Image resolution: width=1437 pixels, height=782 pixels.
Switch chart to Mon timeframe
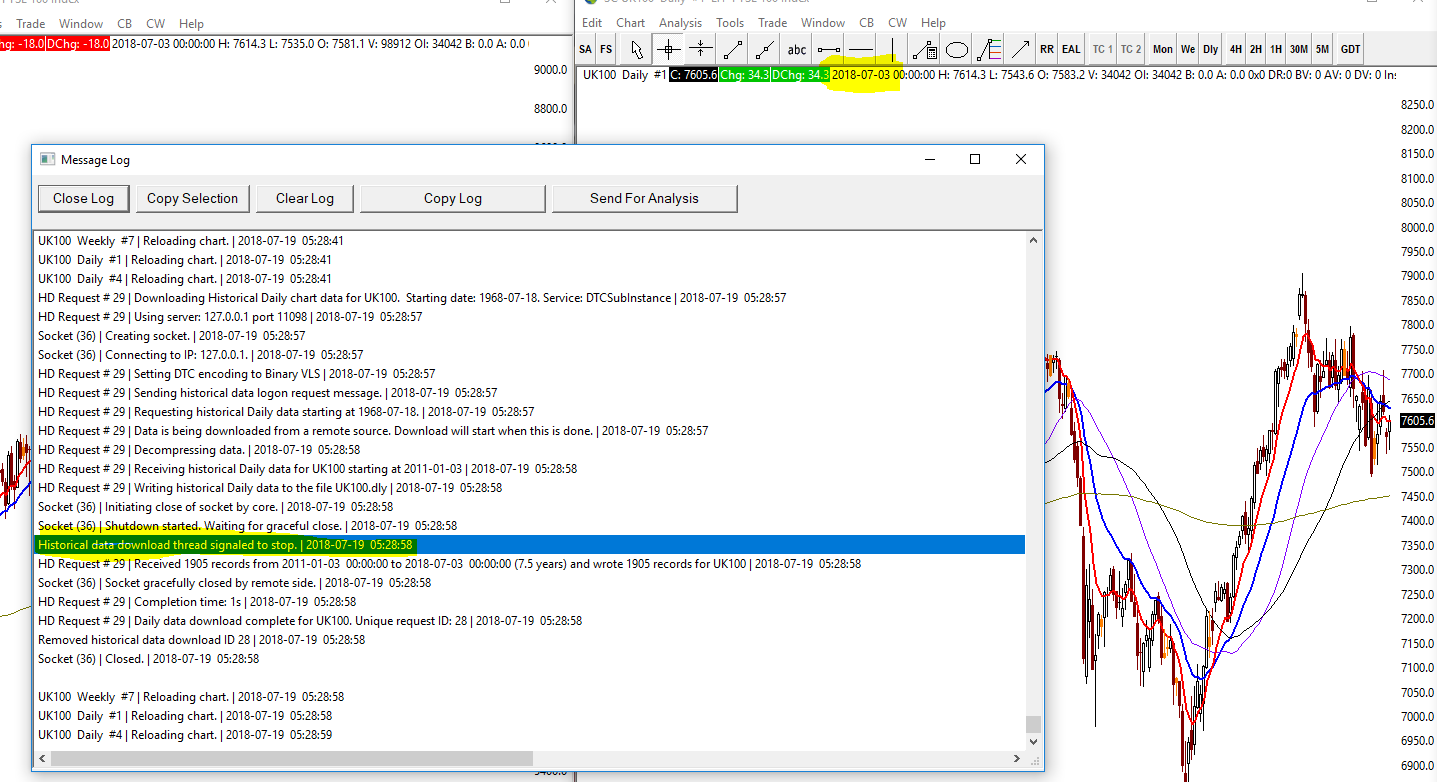tap(1162, 49)
